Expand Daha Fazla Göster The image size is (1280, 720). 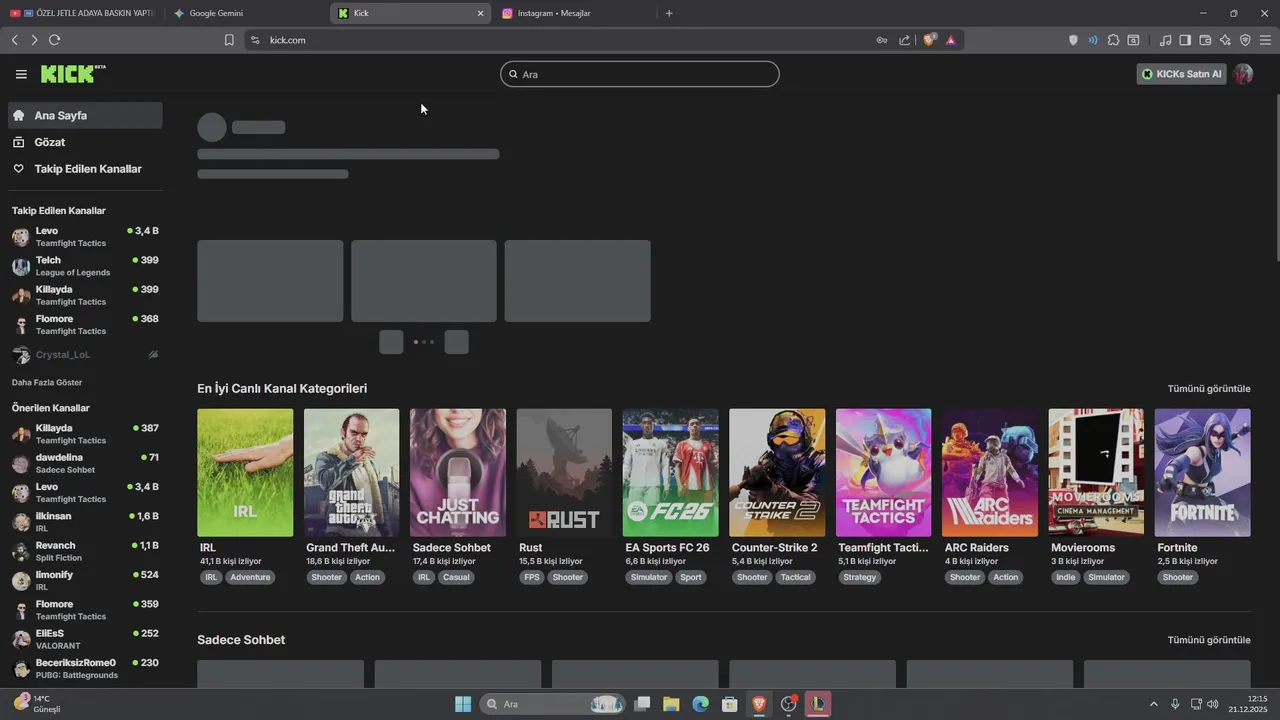tap(47, 382)
